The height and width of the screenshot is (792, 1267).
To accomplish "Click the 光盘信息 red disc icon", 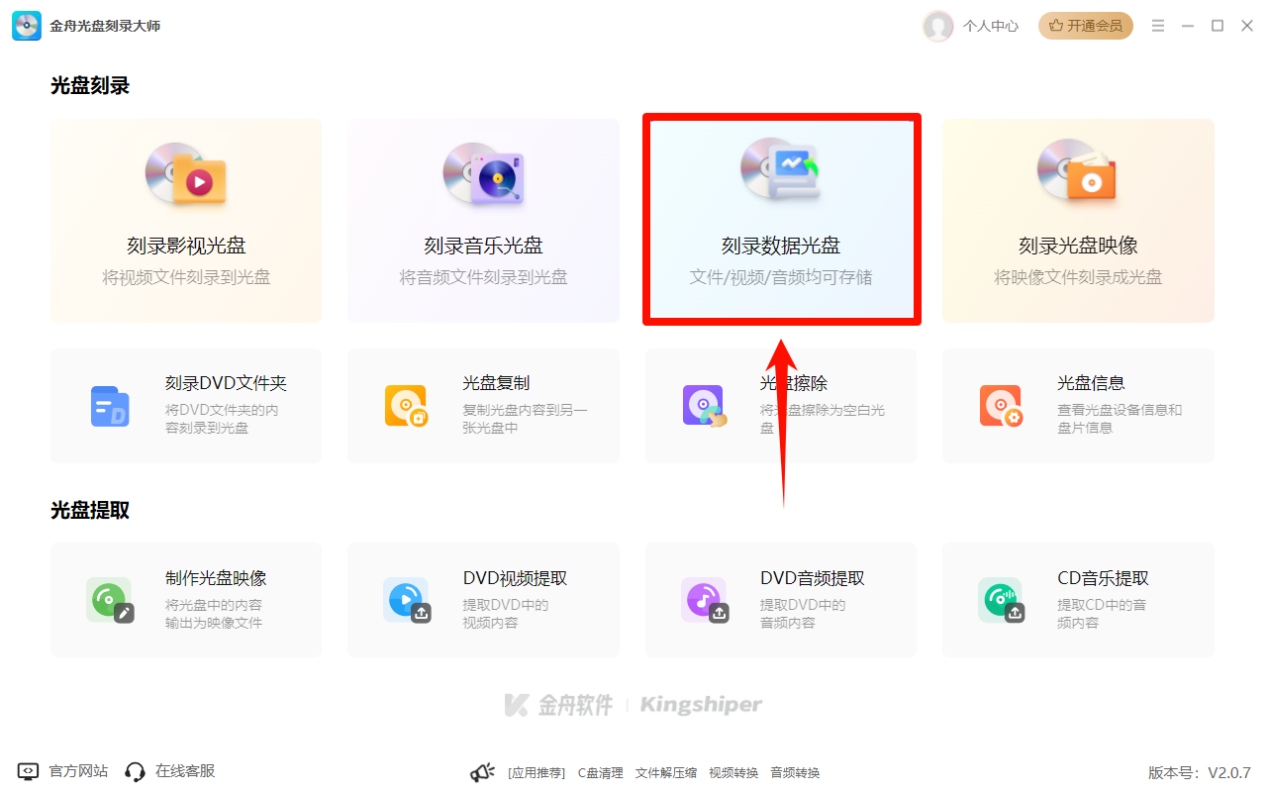I will (x=1001, y=406).
